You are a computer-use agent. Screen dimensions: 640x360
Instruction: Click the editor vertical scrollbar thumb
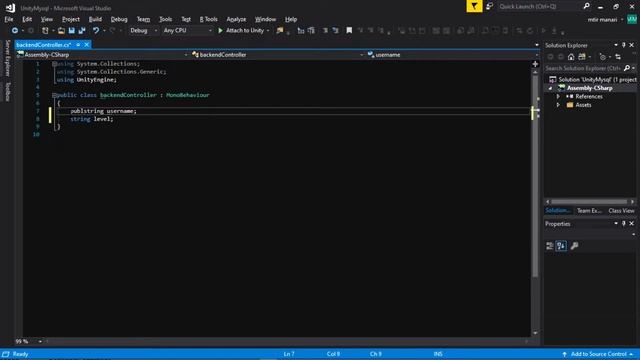tap(535, 176)
